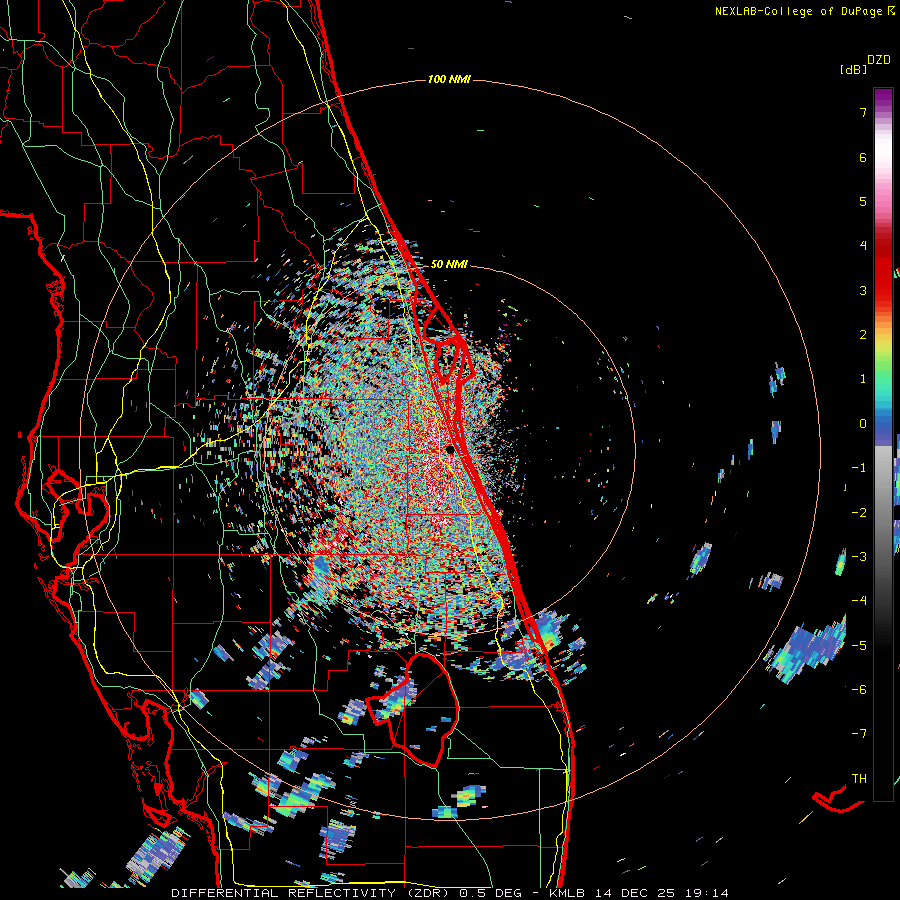This screenshot has height=900, width=900.
Task: Click the -4 dB scale tick label
Action: 859,601
